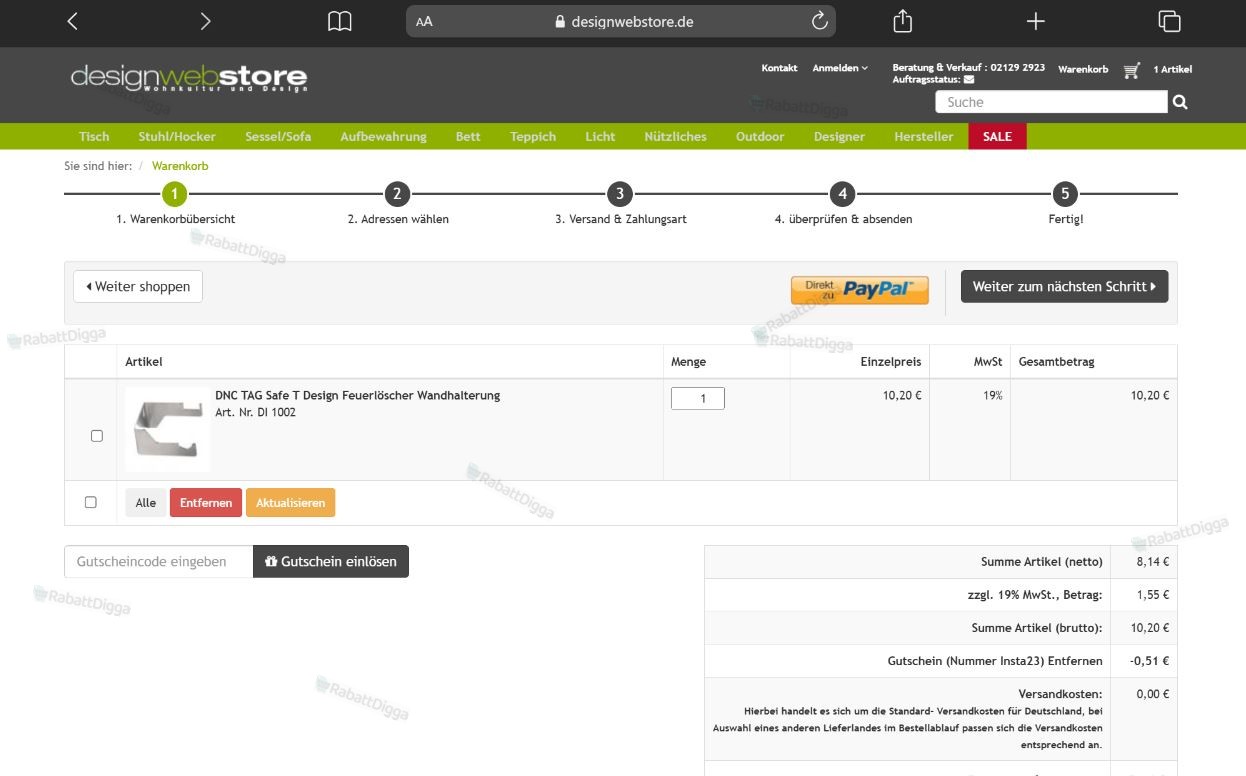
Task: Open the Sessel/Sofa category menu
Action: (278, 136)
